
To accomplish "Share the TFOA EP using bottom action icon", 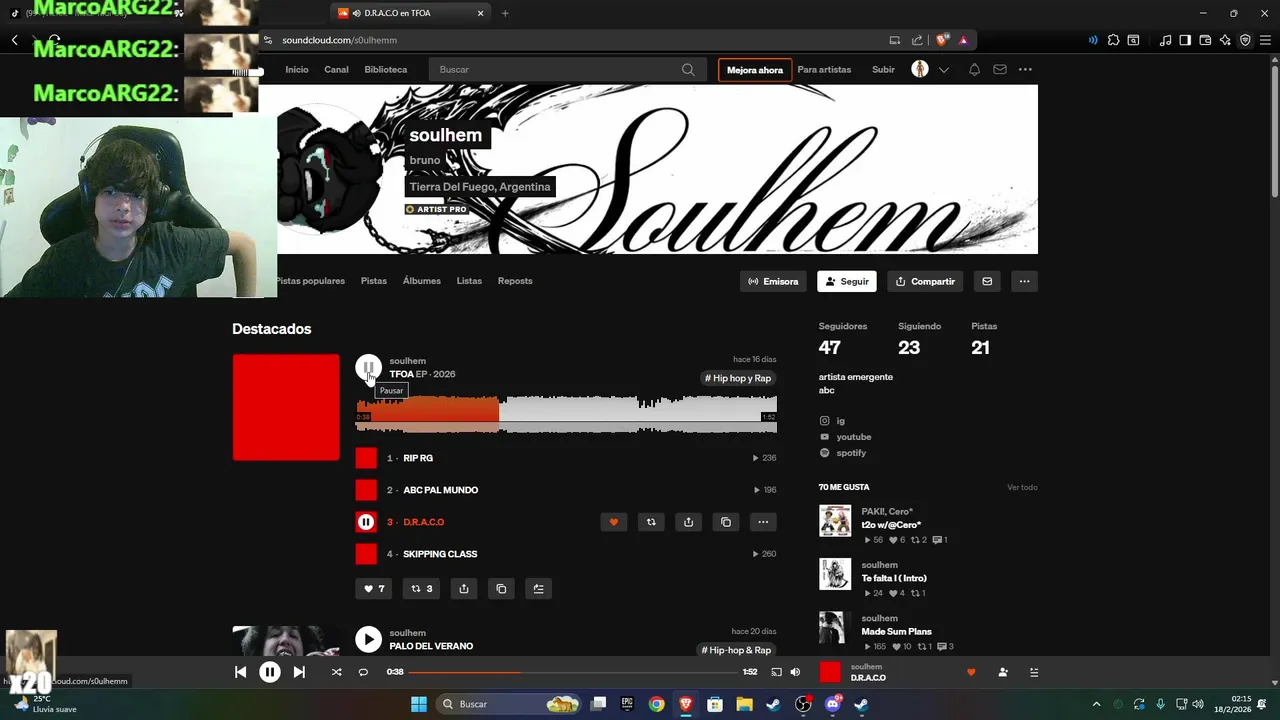I will (x=464, y=589).
